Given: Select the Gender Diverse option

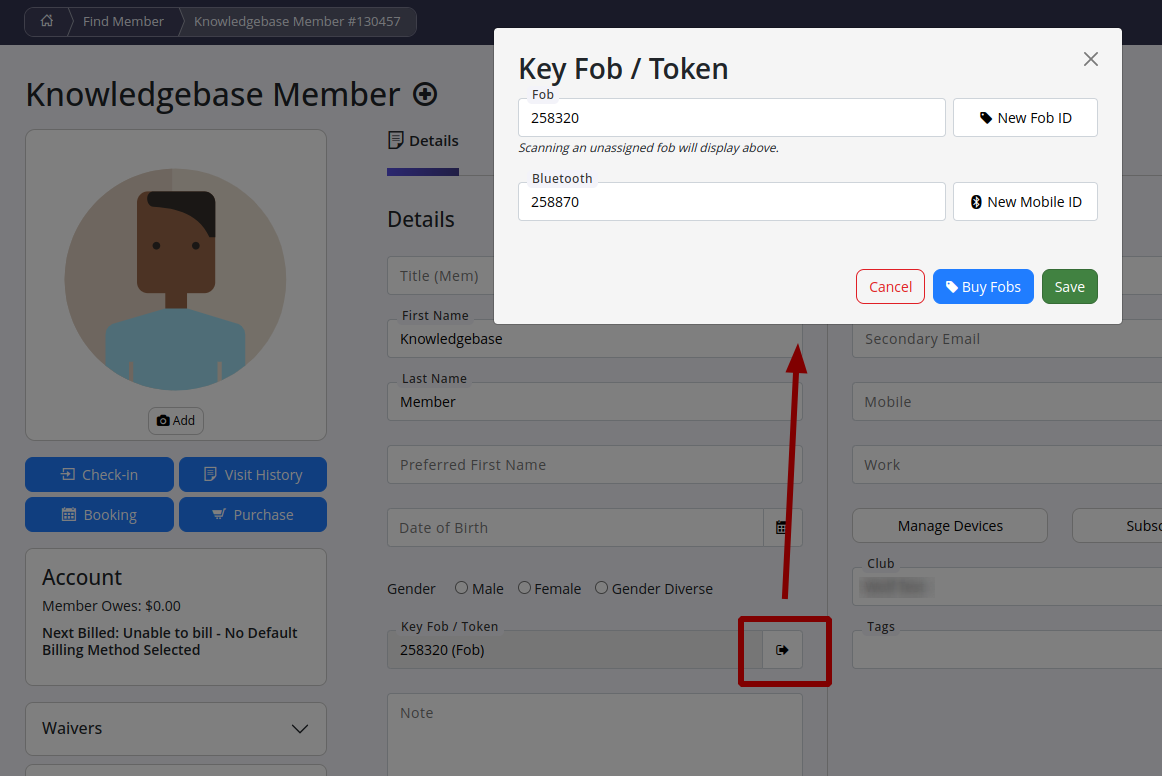Looking at the screenshot, I should click(x=601, y=588).
